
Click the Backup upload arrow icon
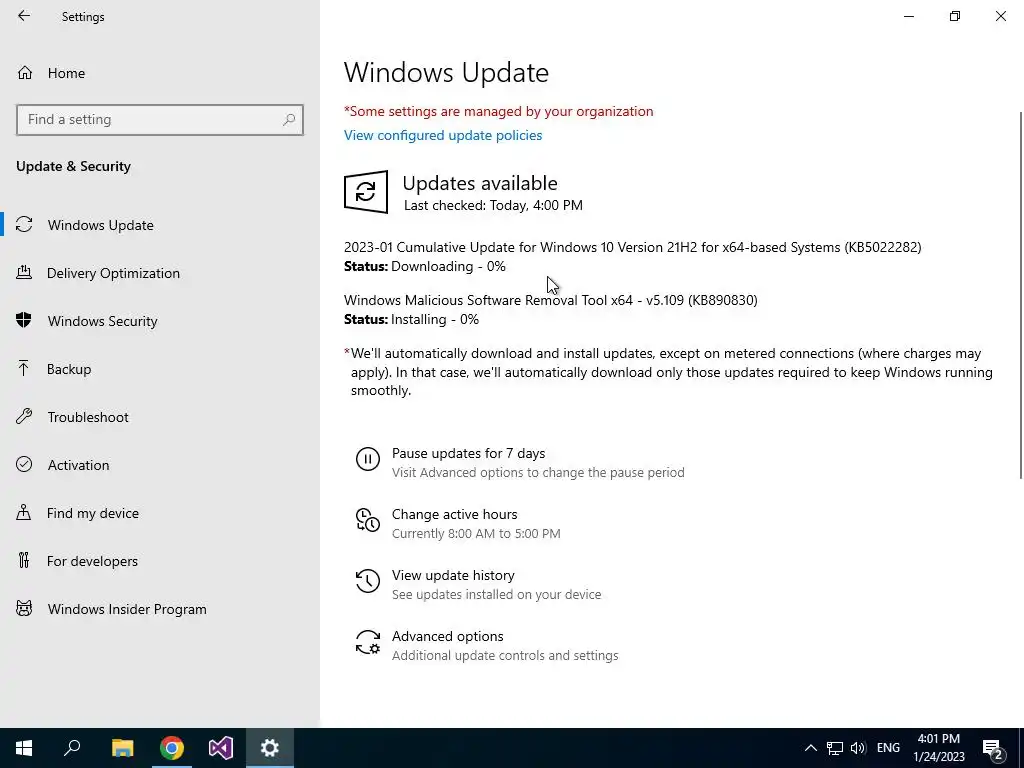pos(24,368)
